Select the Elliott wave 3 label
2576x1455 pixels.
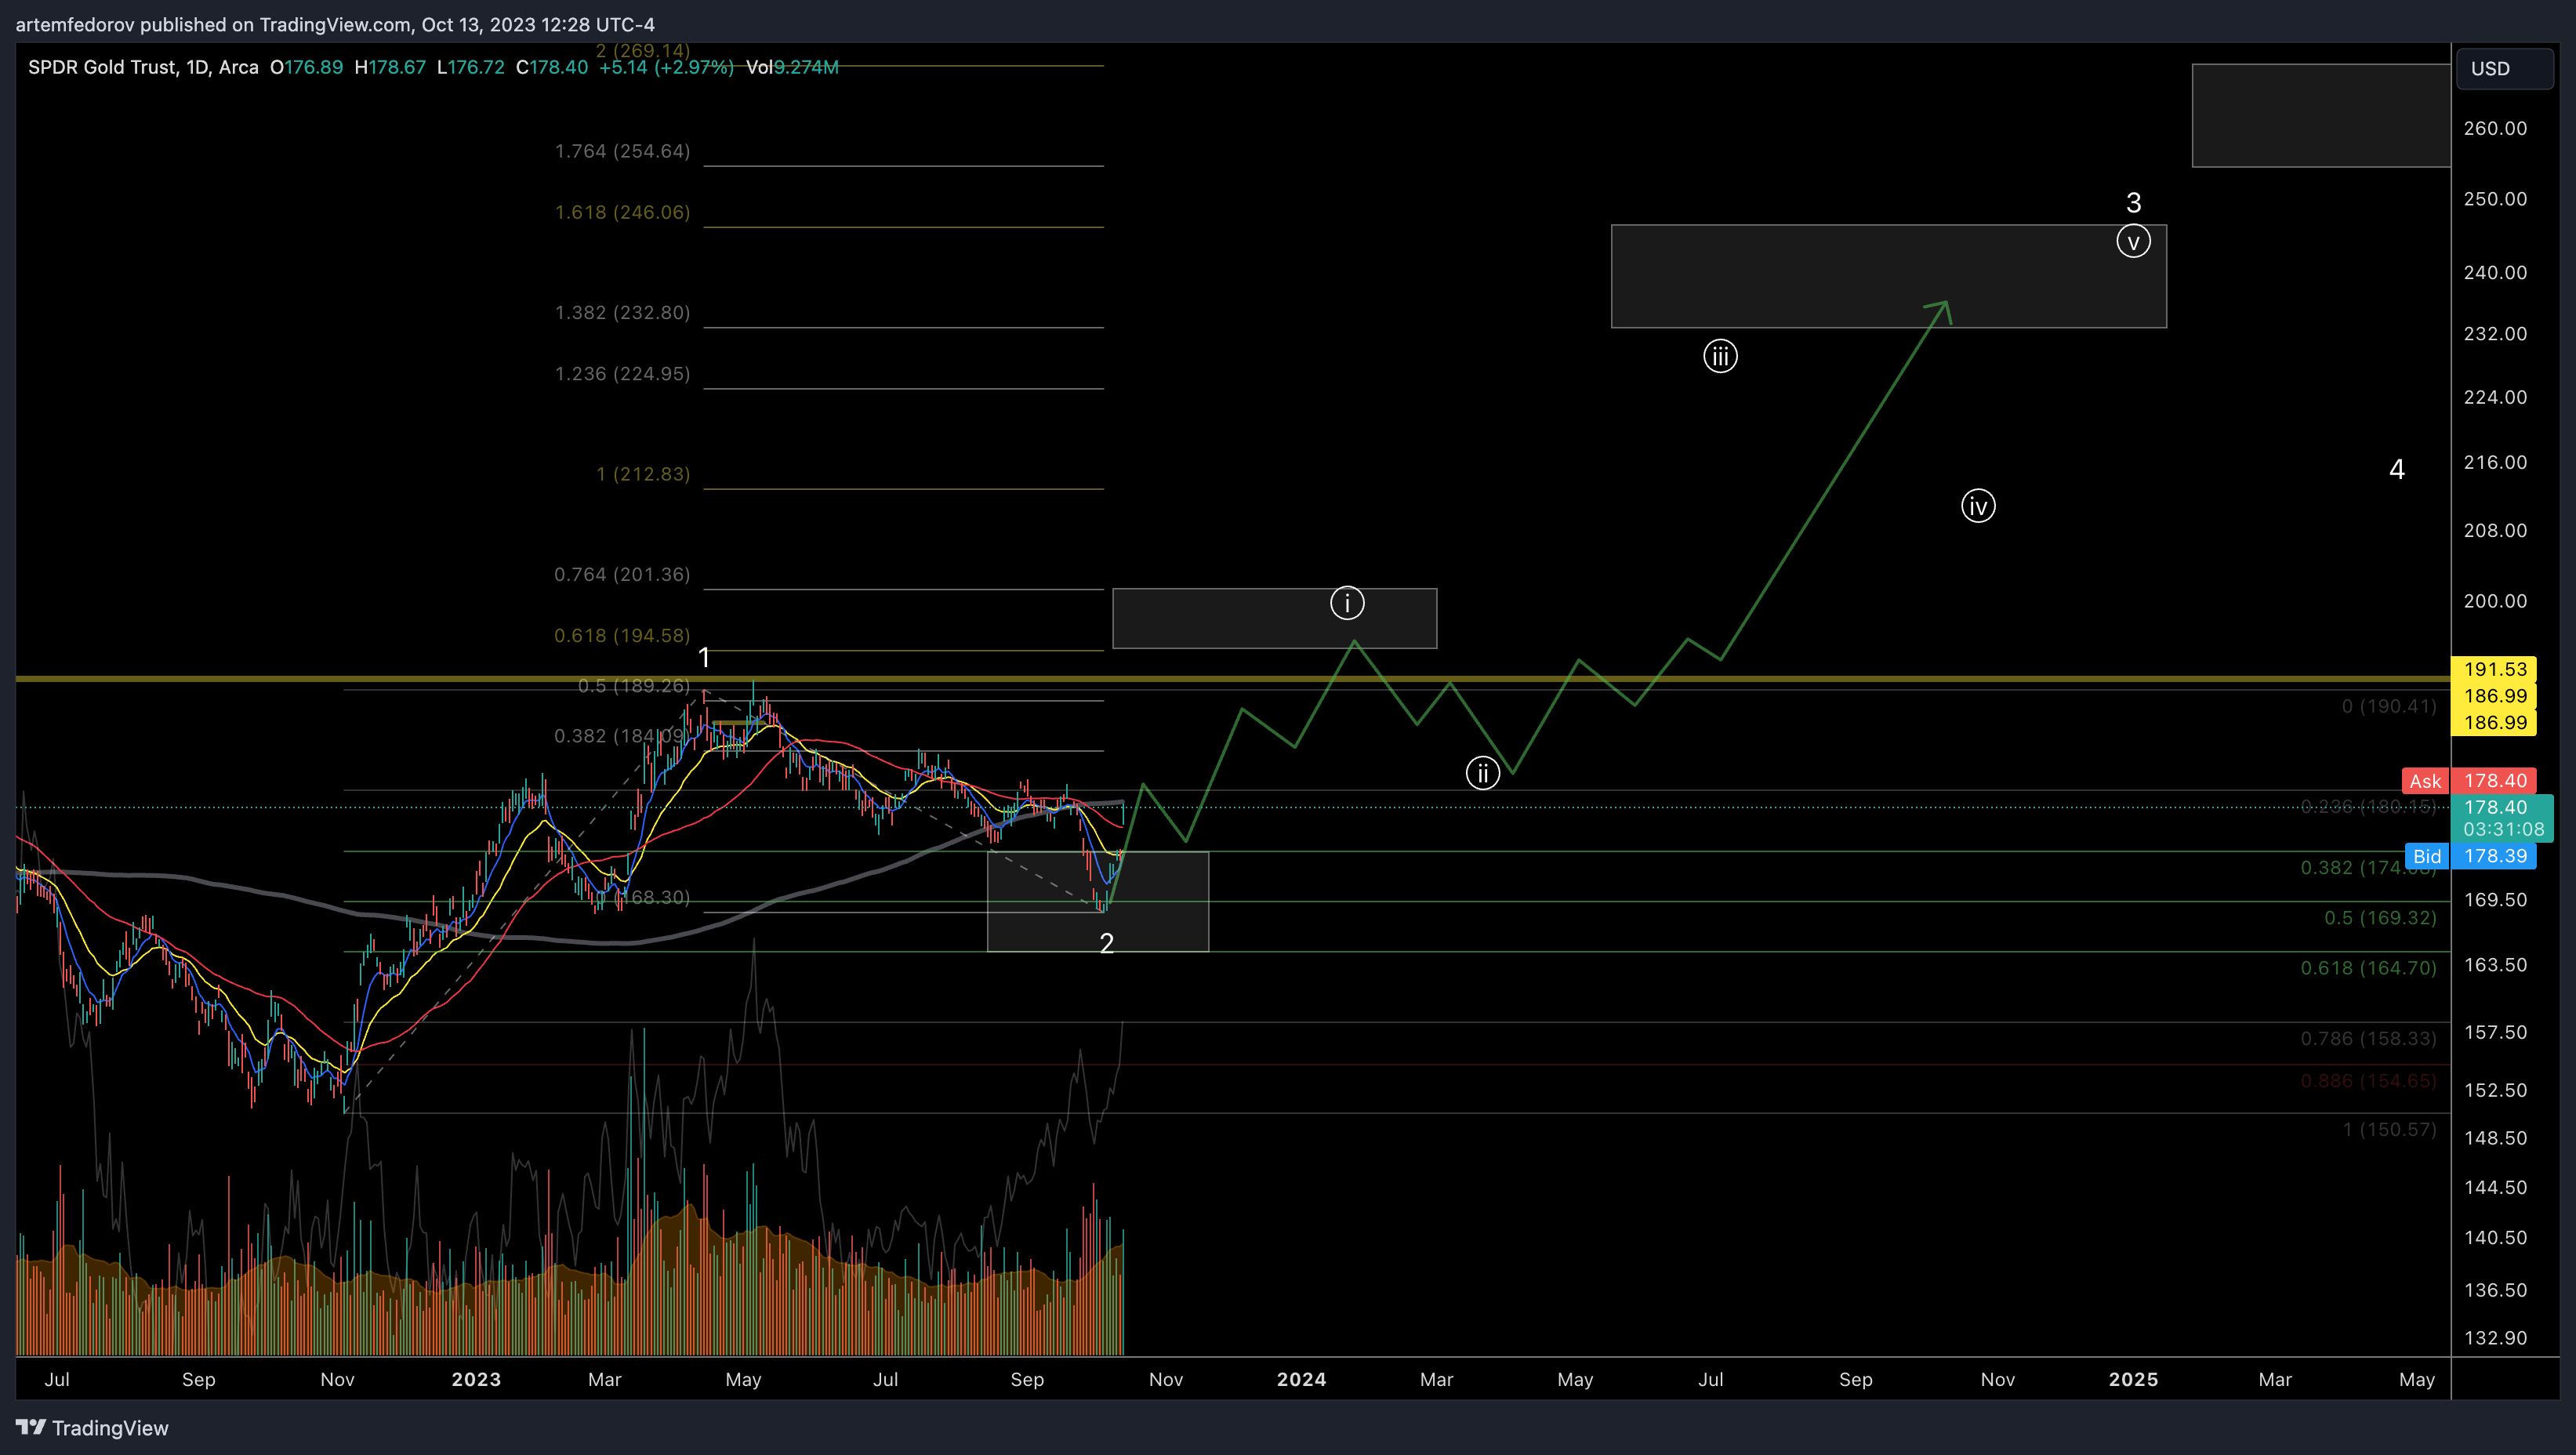(2133, 203)
